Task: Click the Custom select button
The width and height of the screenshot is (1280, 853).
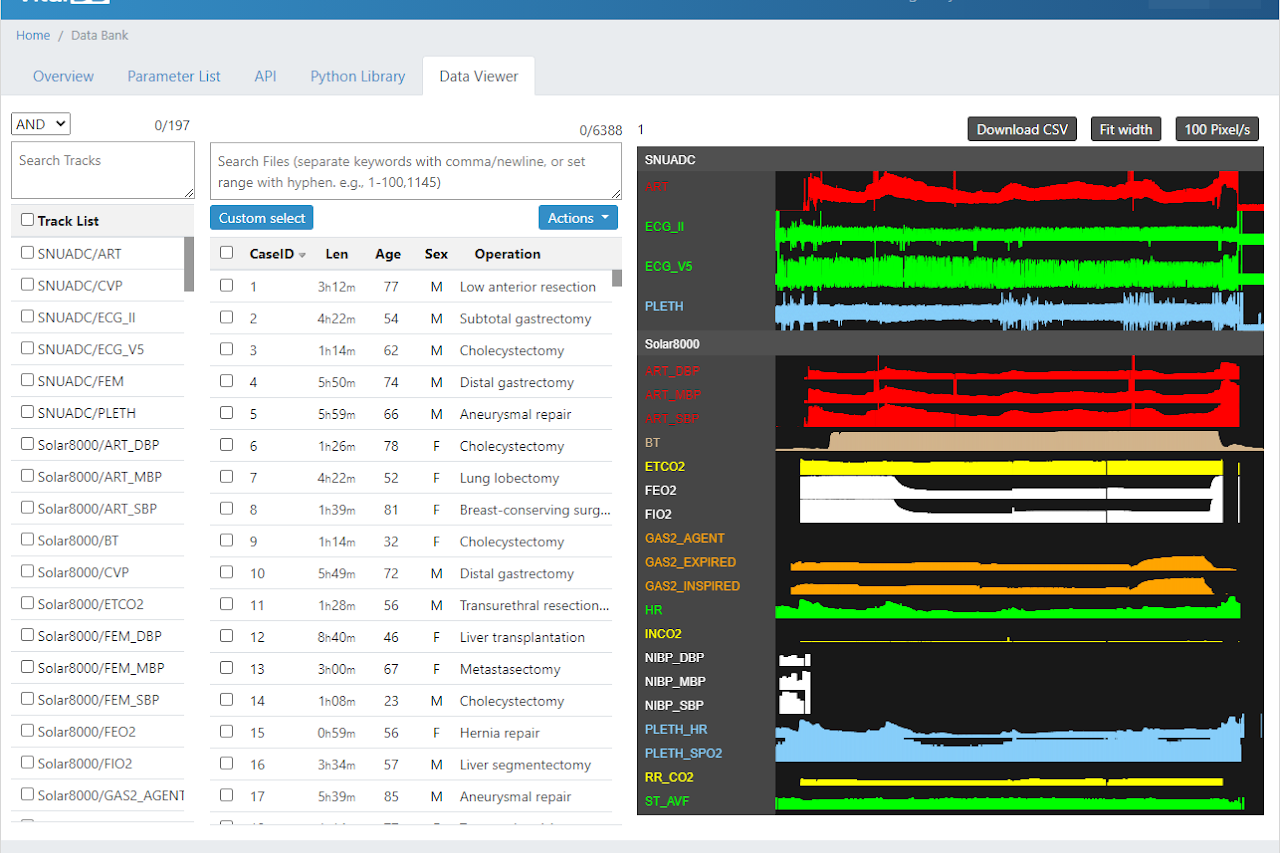Action: coord(262,218)
